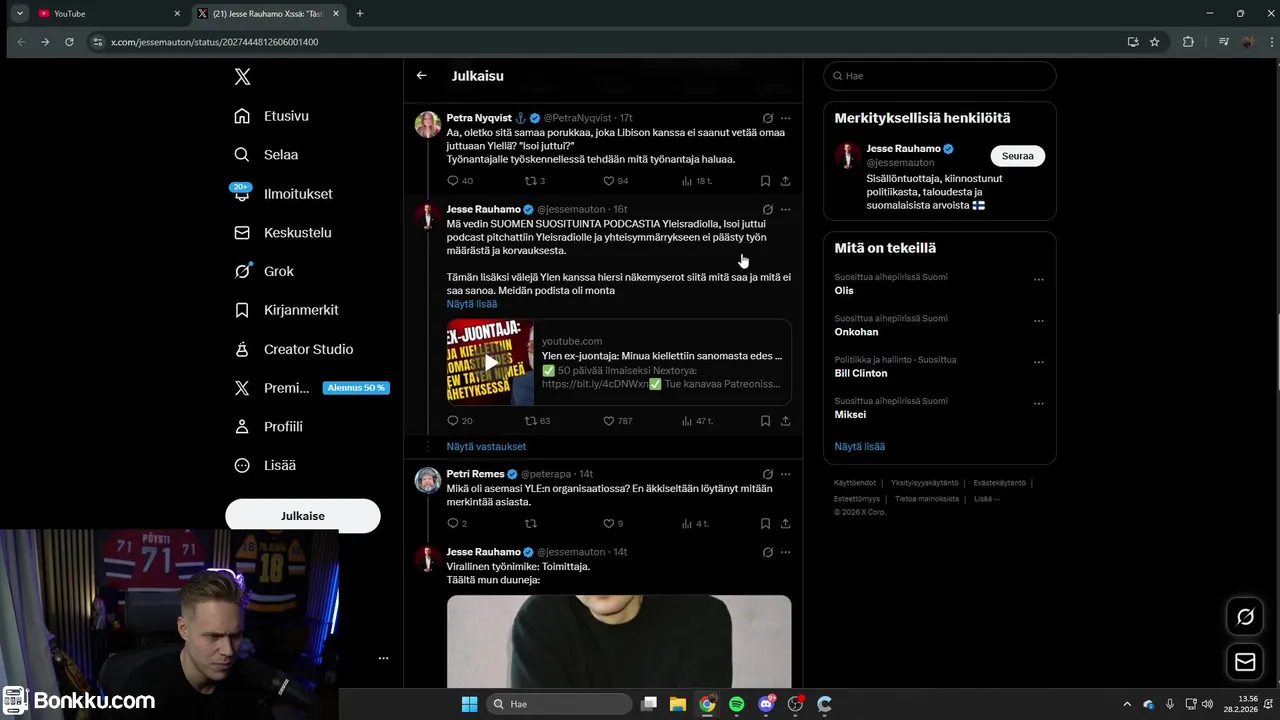This screenshot has height=720, width=1280.
Task: Open more options on Jesse's 14t post
Action: [785, 552]
